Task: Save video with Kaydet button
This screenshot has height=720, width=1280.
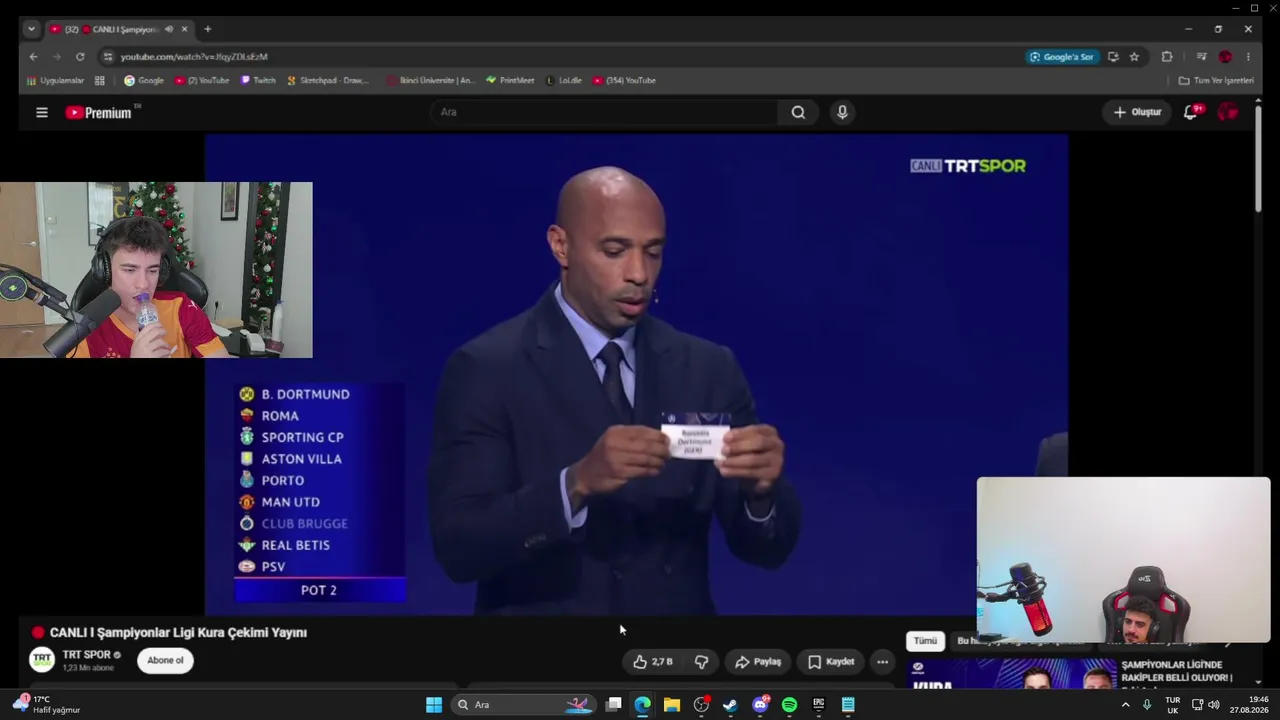Action: pyautogui.click(x=830, y=662)
